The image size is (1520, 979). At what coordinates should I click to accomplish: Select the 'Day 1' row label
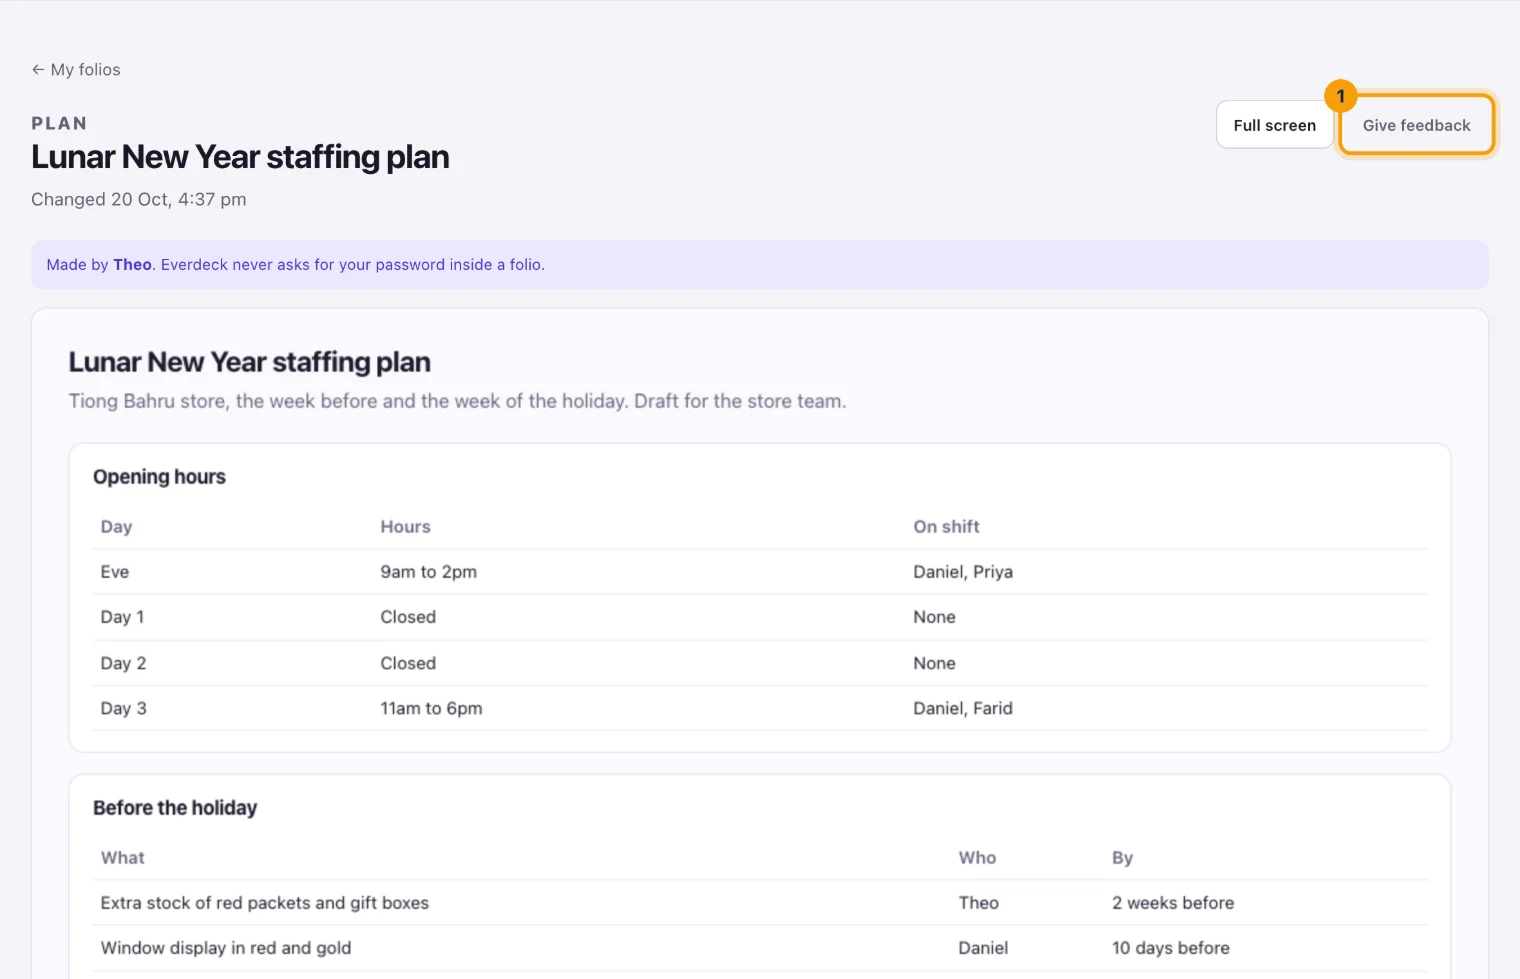pos(122,617)
